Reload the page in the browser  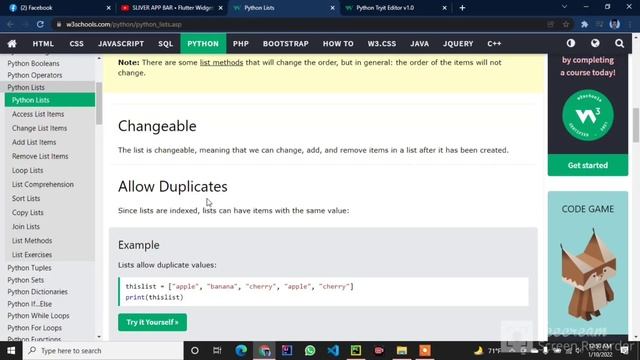40,24
